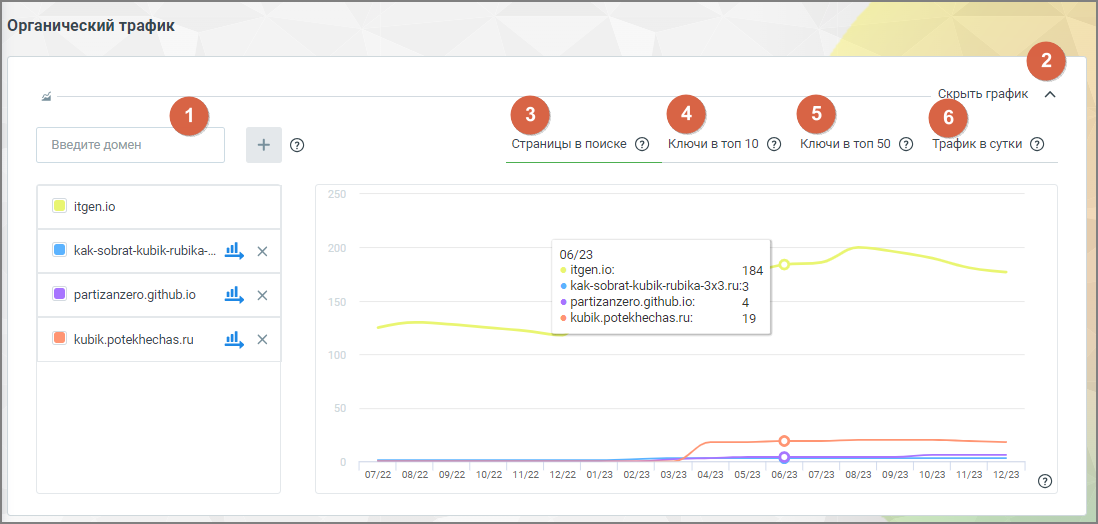This screenshot has height=524, width=1098.
Task: Open analysis icon for kubik.potekhechas.ru
Action: point(234,339)
